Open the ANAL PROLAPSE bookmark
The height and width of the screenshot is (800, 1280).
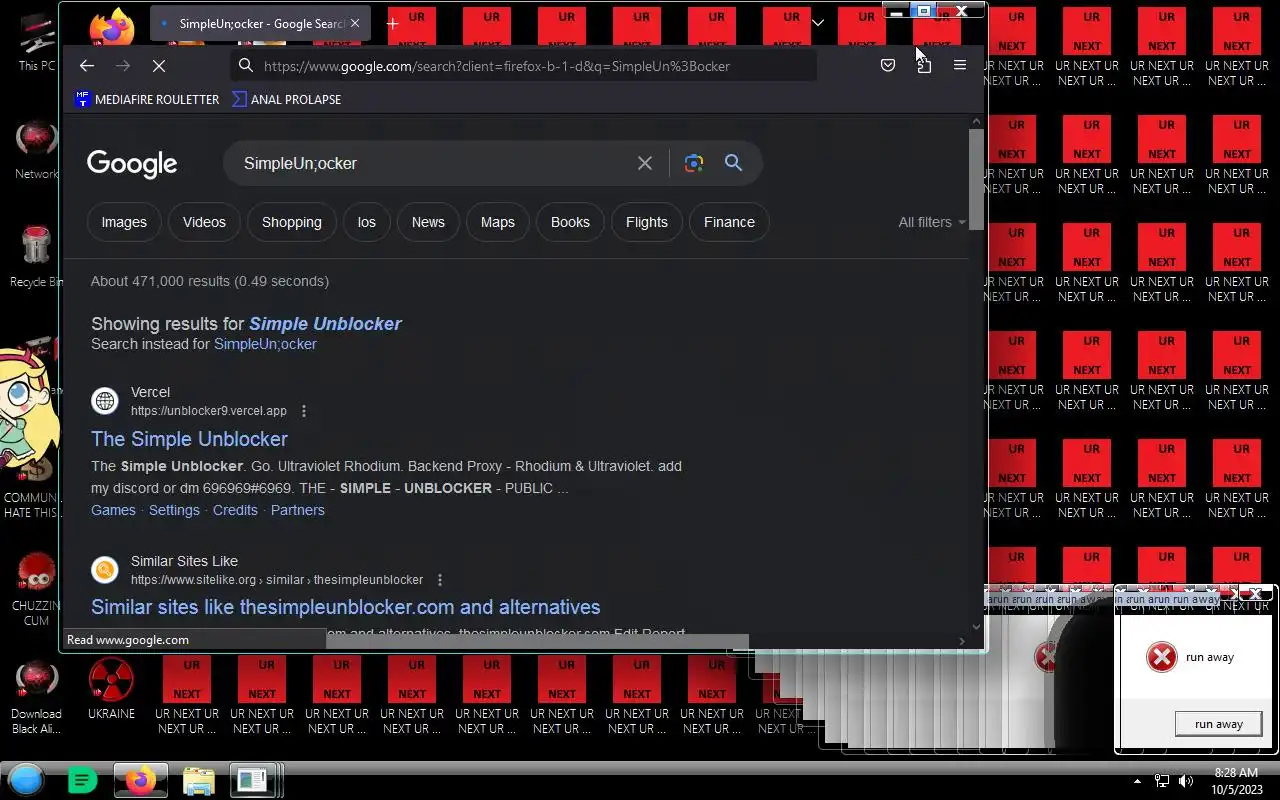tap(286, 99)
